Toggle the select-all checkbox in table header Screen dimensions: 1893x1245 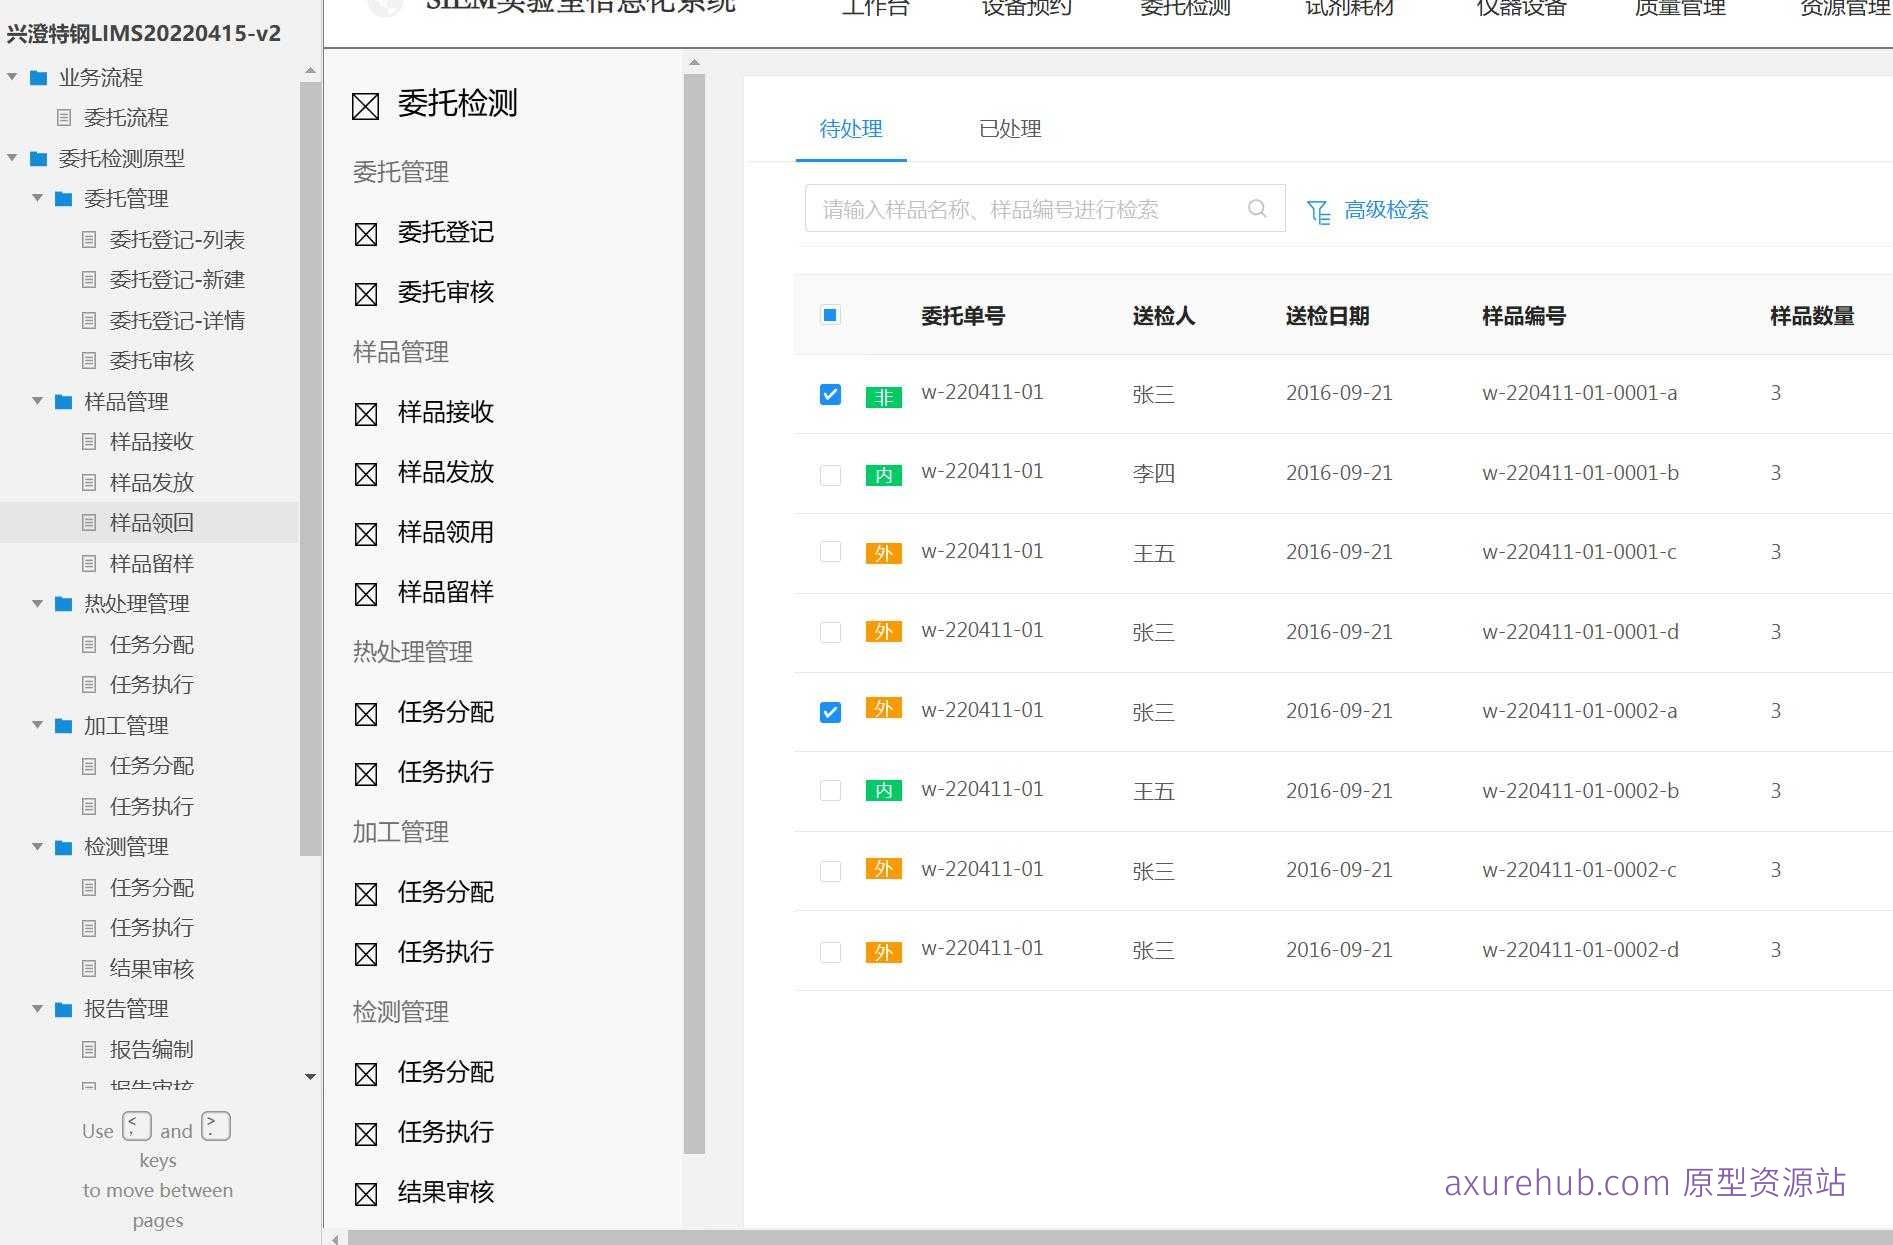click(829, 315)
